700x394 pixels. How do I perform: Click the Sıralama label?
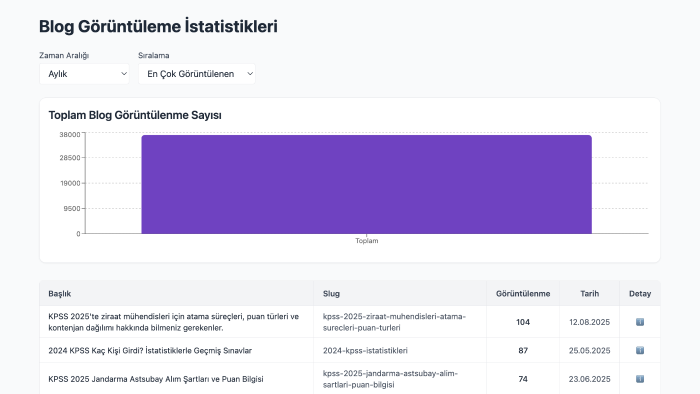click(x=154, y=55)
